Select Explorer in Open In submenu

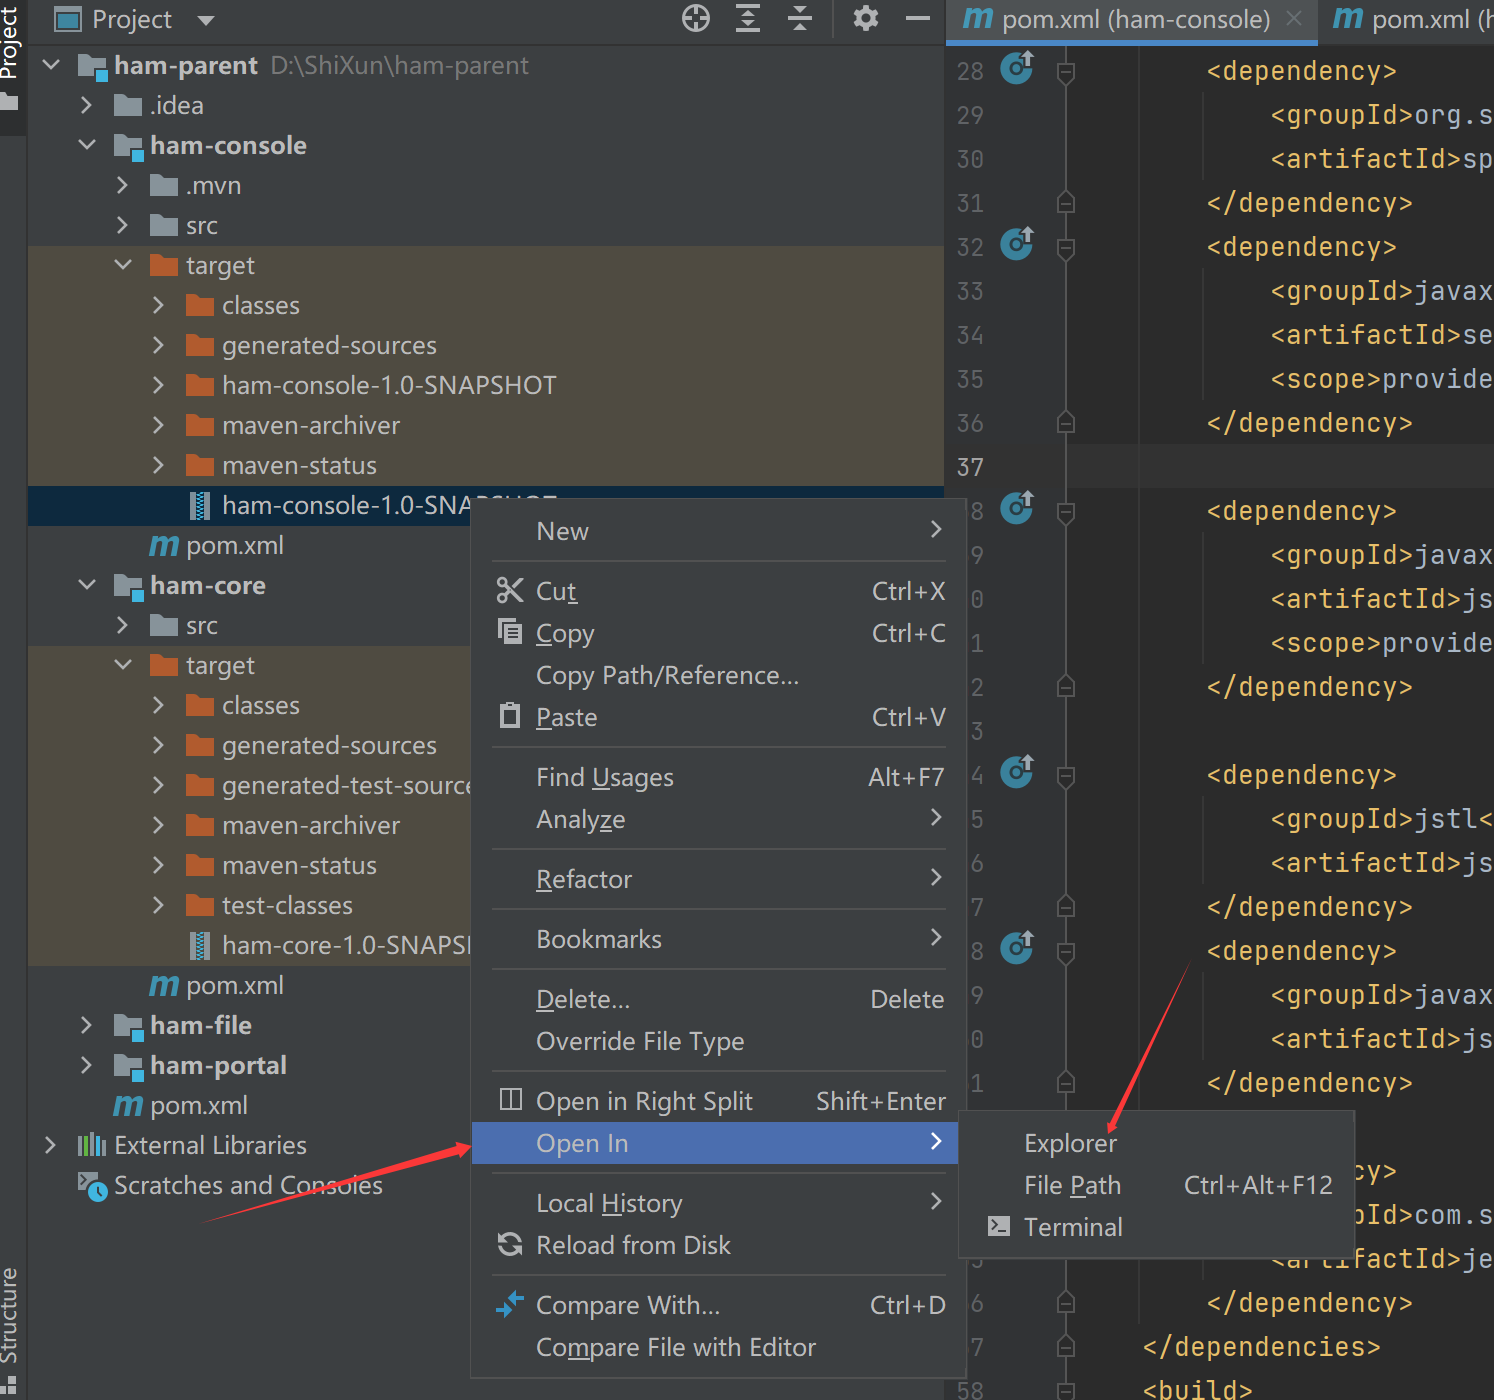coord(1156,1143)
